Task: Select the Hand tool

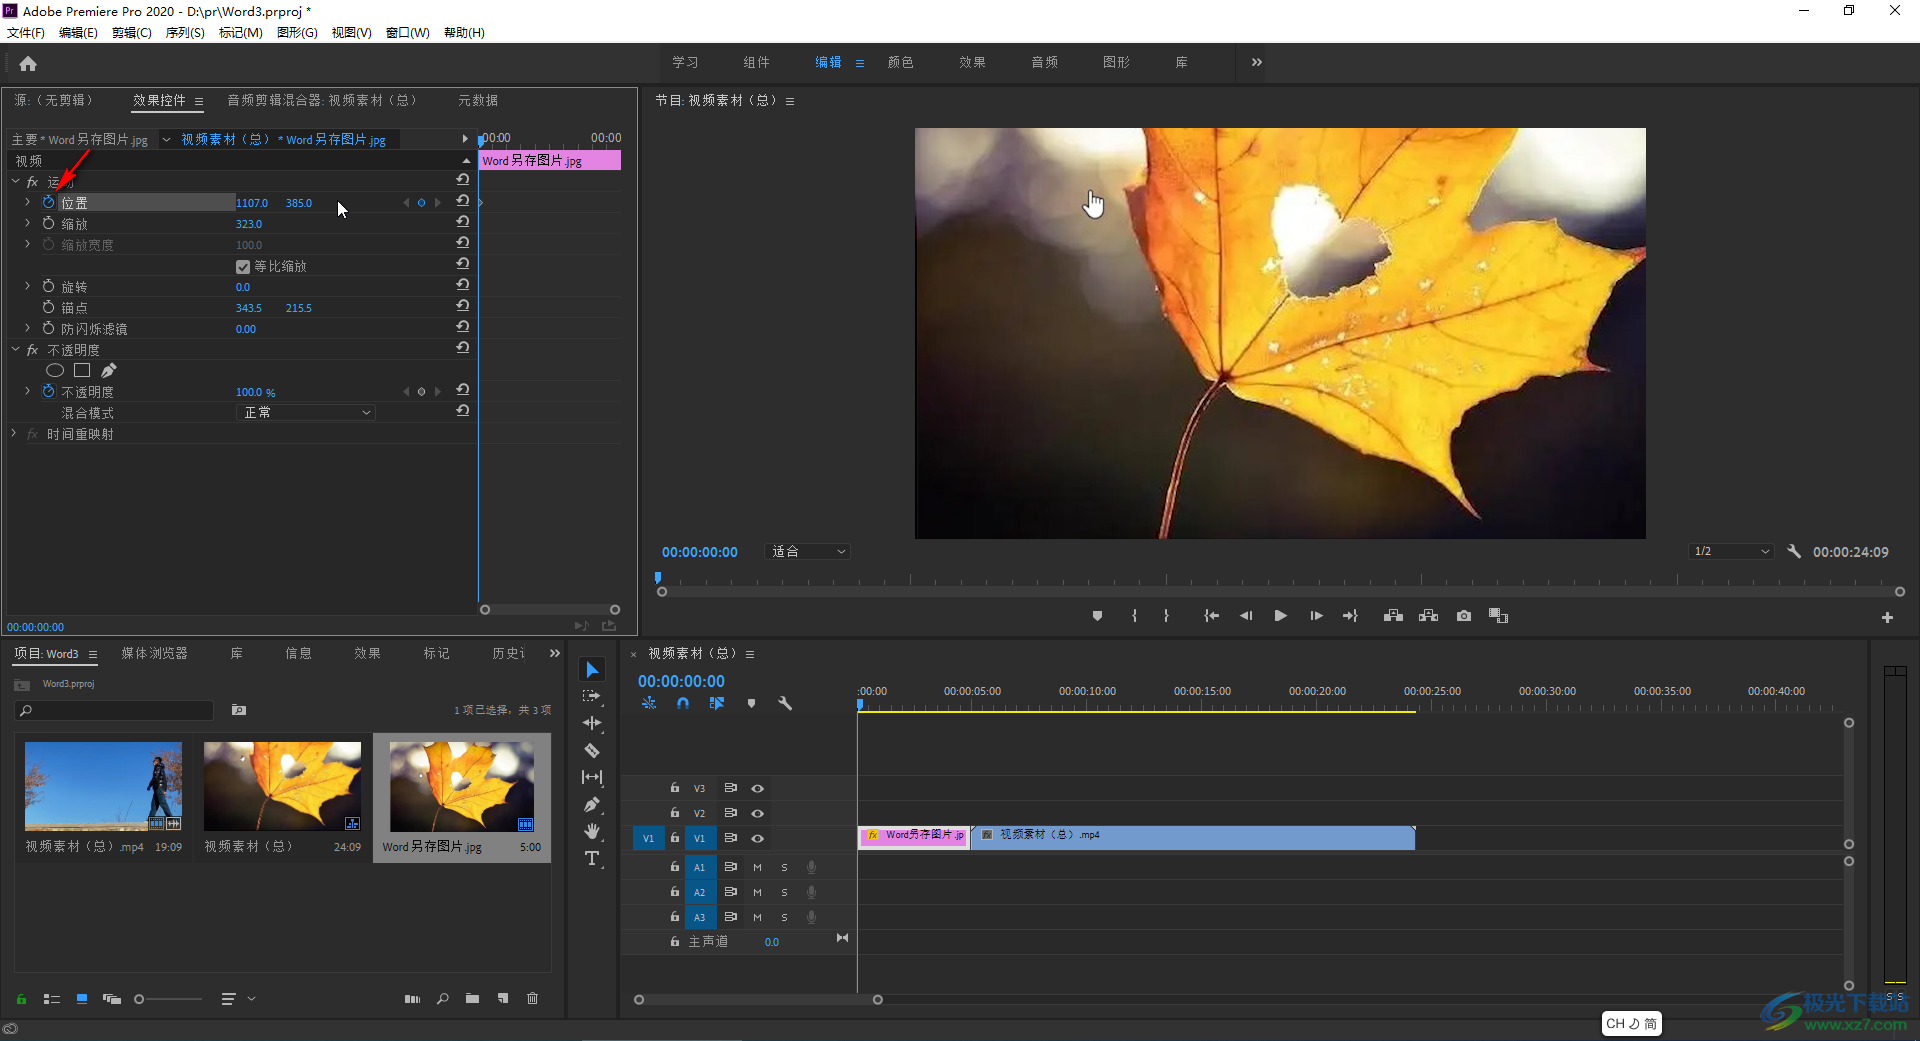Action: 592,831
